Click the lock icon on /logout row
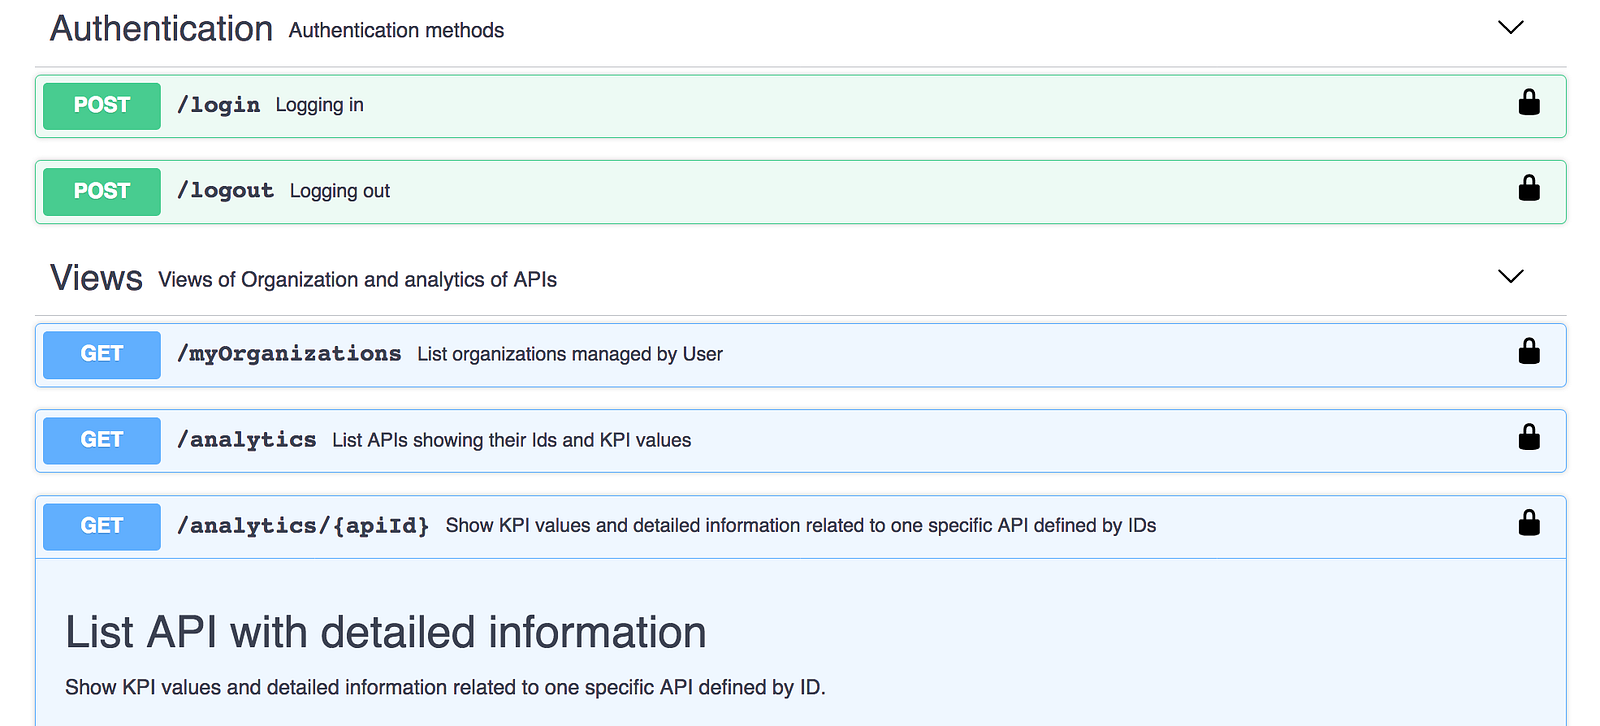The width and height of the screenshot is (1600, 726). (1529, 189)
